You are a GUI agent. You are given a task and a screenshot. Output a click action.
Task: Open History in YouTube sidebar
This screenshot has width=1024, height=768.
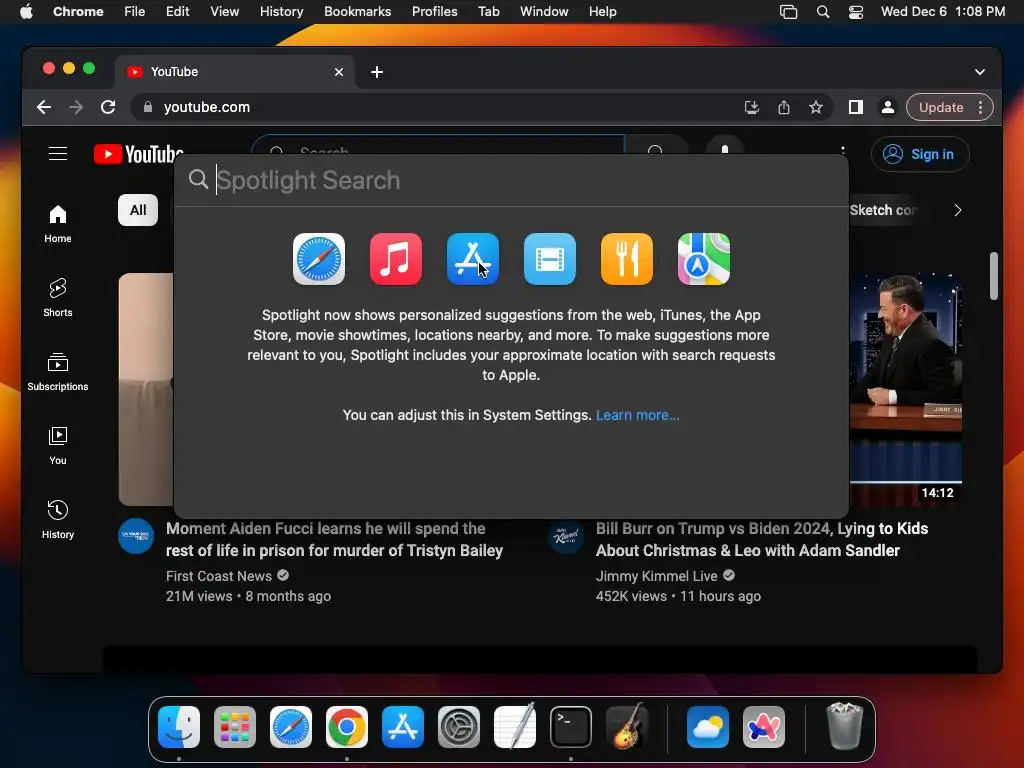pos(58,519)
